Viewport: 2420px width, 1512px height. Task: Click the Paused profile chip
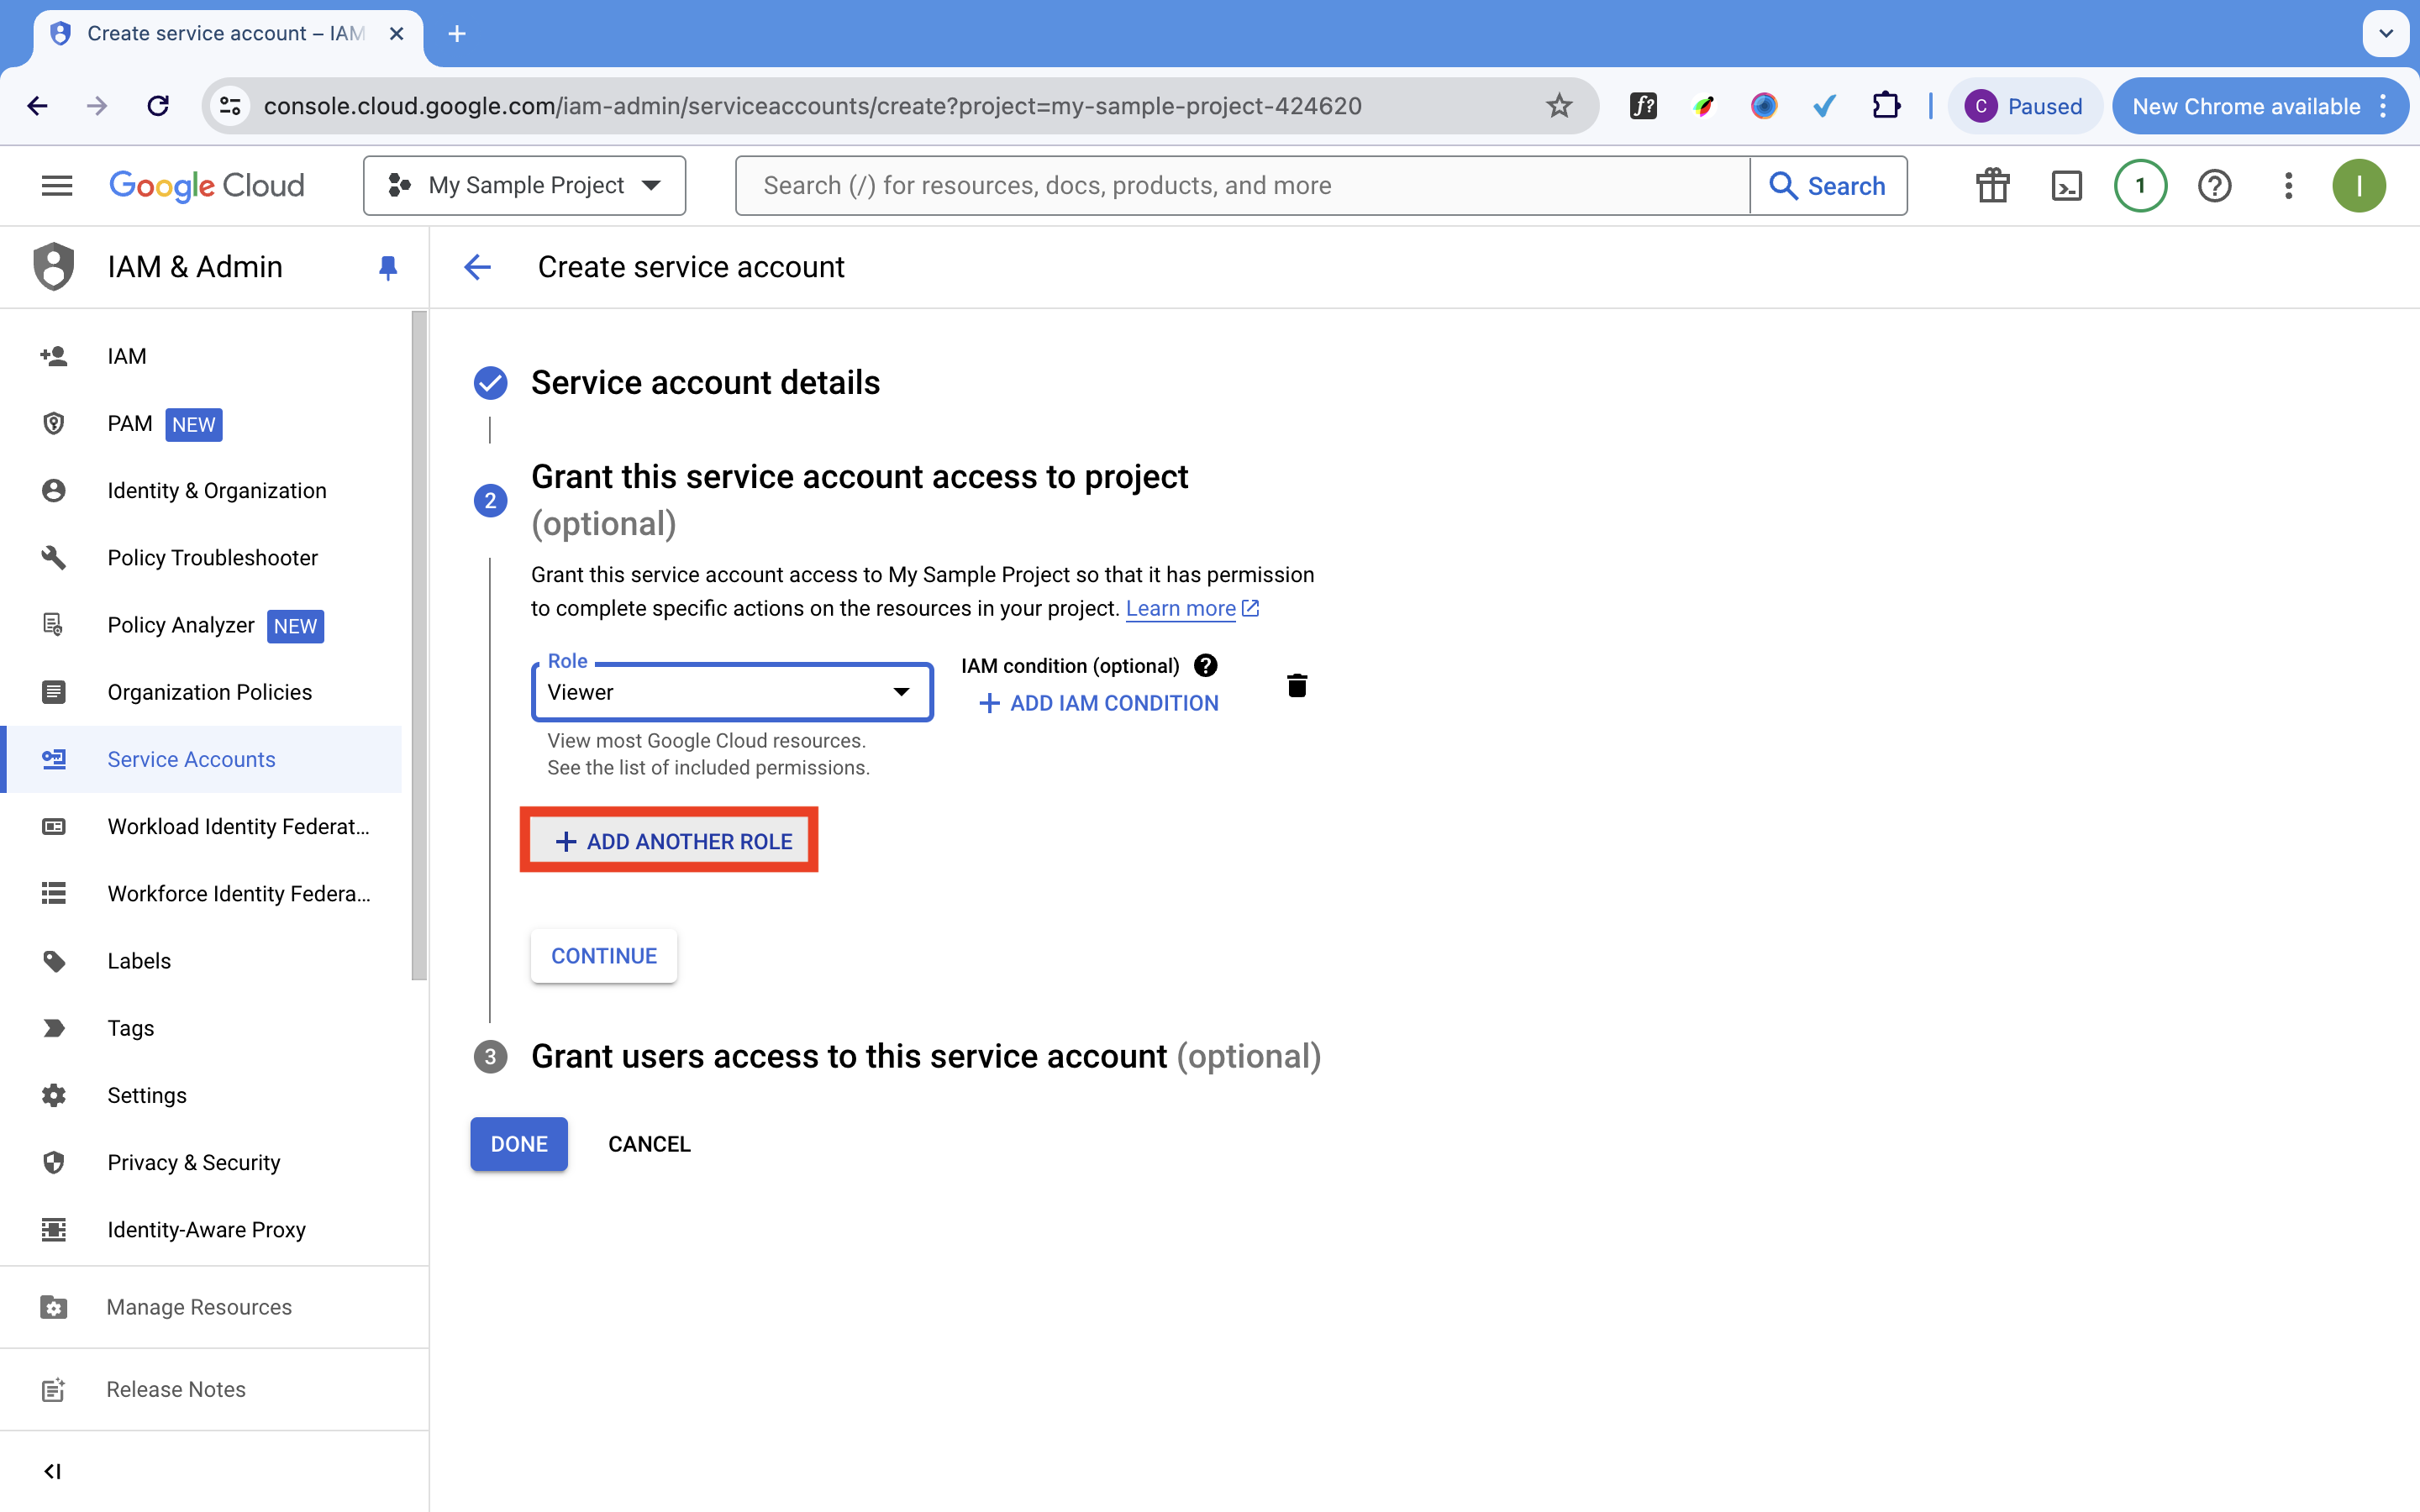pos(2024,106)
